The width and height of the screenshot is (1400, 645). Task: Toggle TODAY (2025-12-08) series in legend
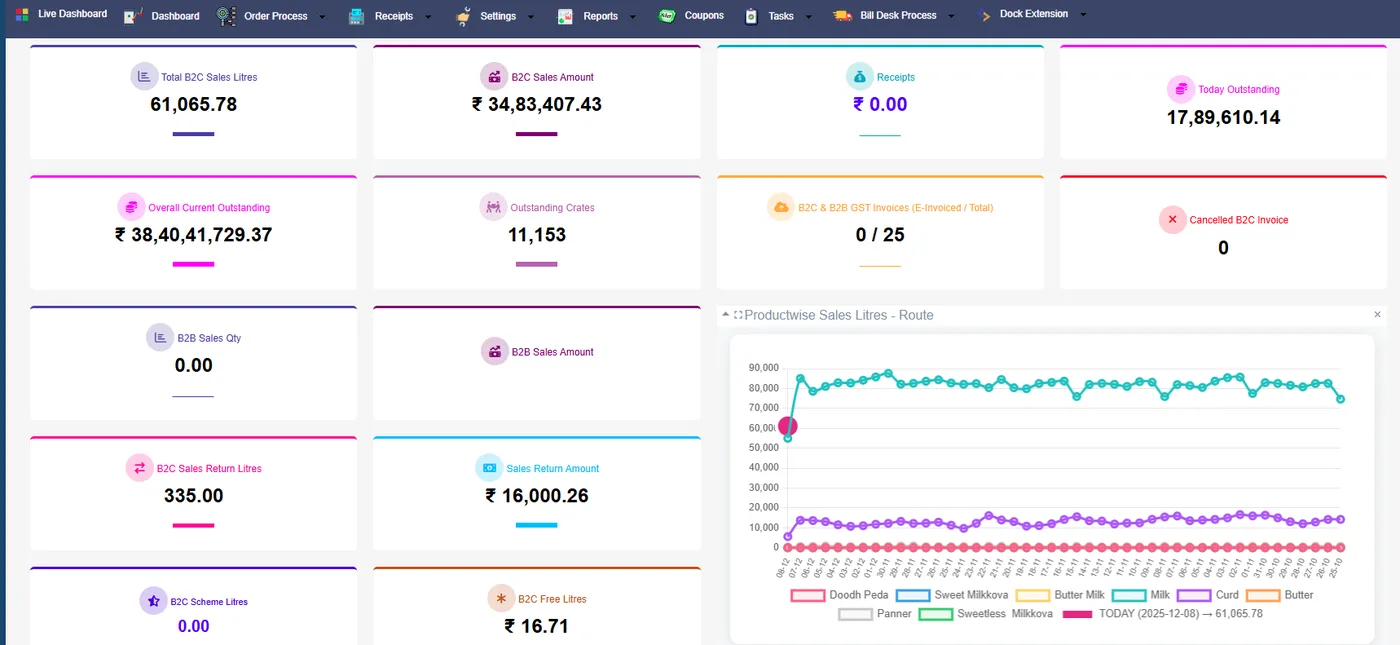[1162, 614]
